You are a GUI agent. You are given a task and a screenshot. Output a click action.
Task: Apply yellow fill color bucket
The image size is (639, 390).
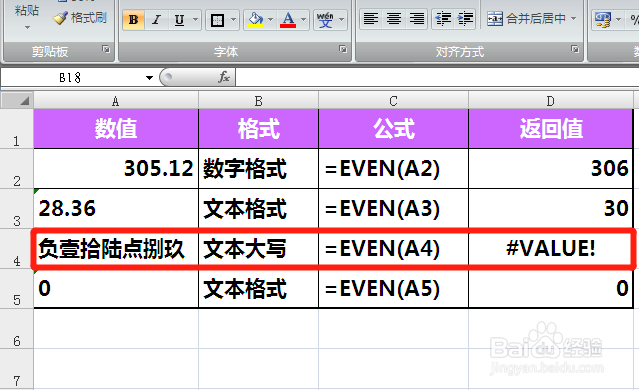pos(255,20)
